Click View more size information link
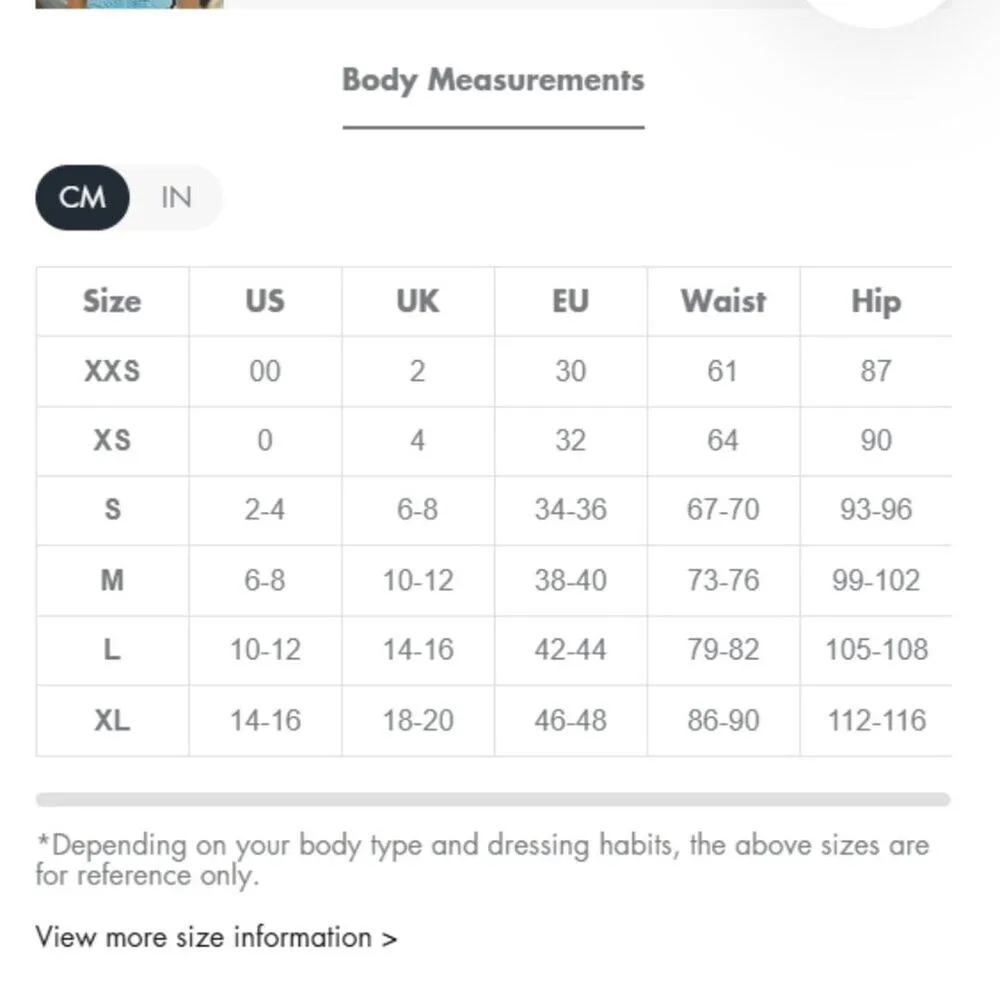 (216, 937)
